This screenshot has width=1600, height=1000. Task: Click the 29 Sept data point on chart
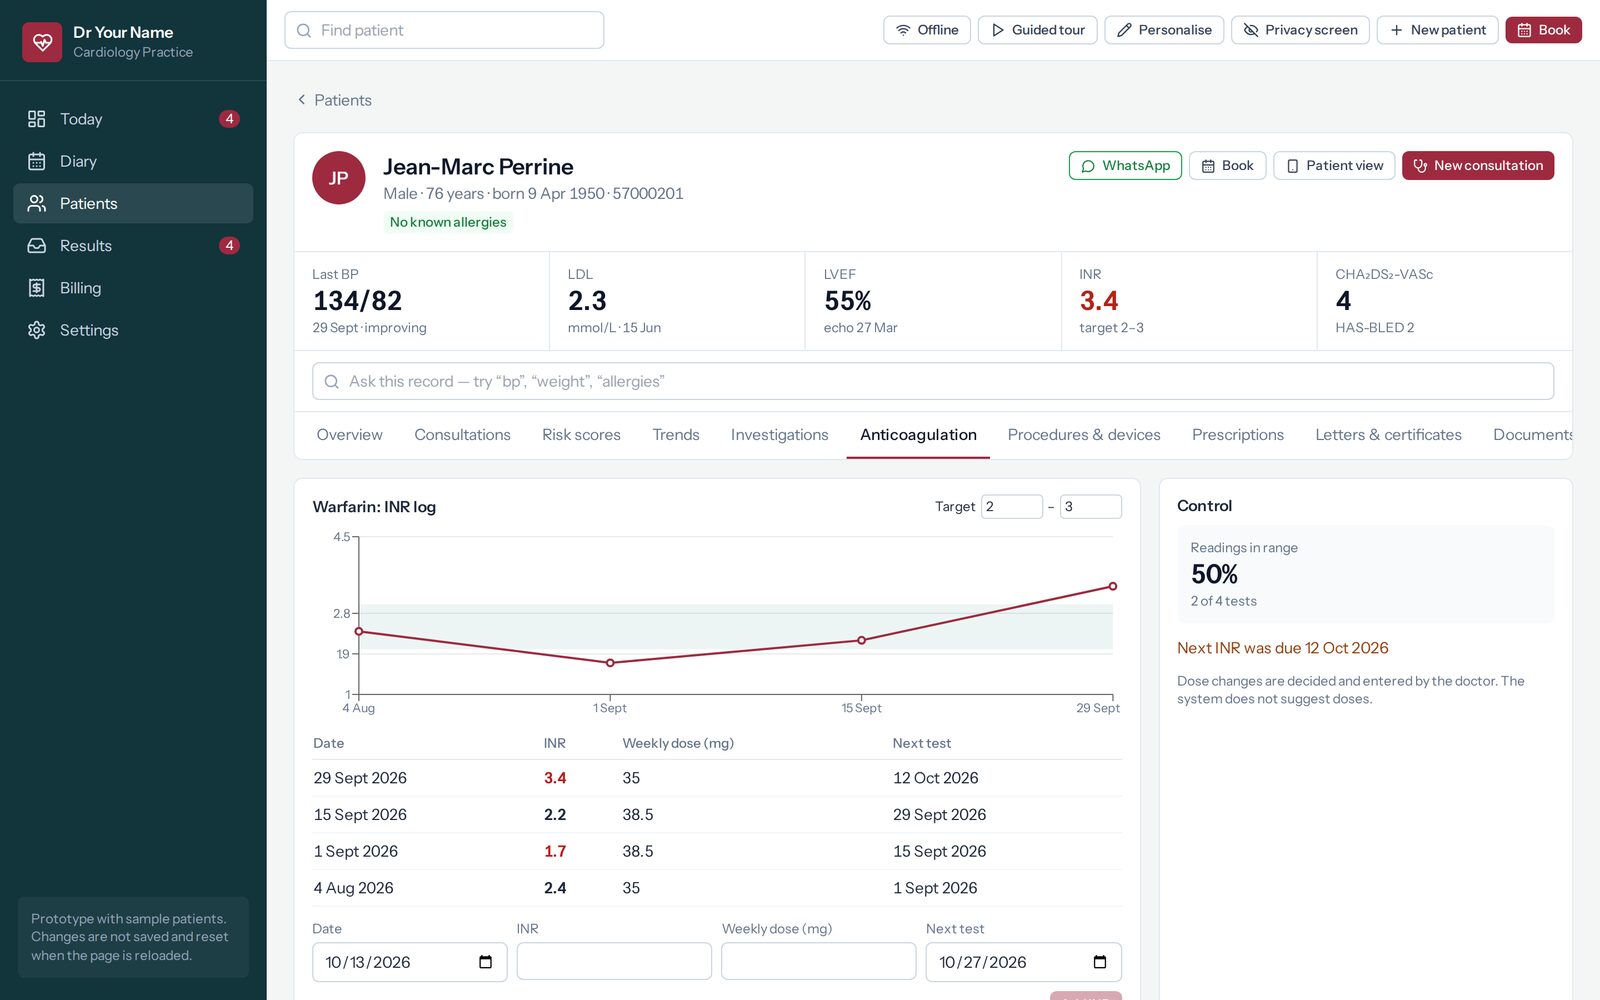pyautogui.click(x=1113, y=587)
